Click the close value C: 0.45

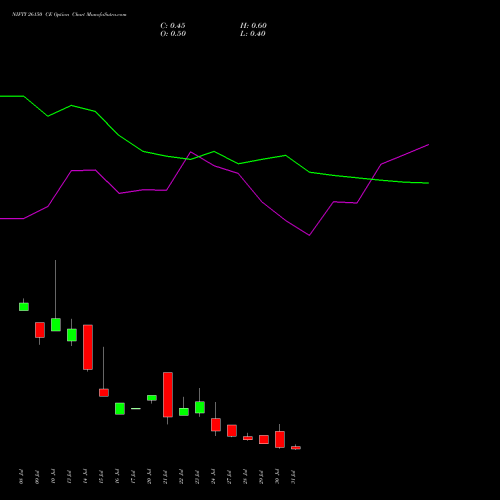(173, 26)
